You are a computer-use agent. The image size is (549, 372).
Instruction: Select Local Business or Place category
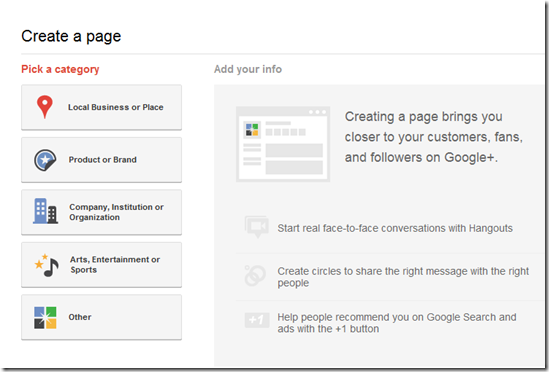[x=102, y=107]
